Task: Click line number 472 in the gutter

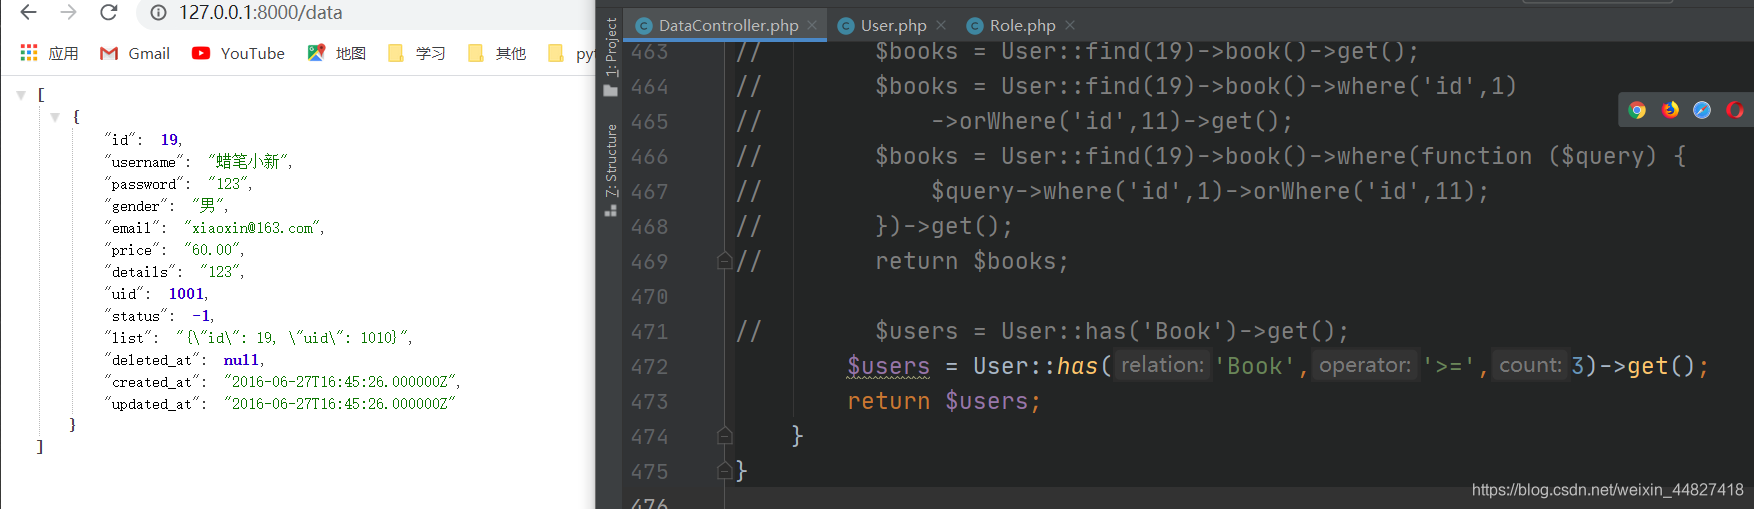Action: click(649, 366)
